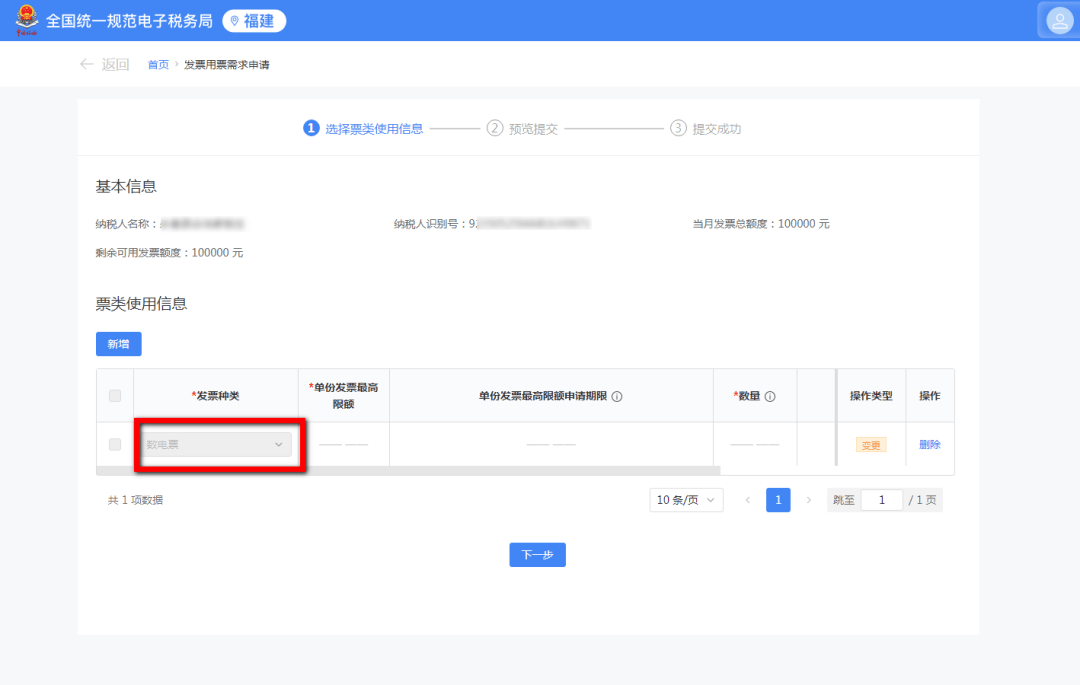1080x685 pixels.
Task: Click info icon beside 单份发票最高限额申请期限
Action: (x=617, y=396)
